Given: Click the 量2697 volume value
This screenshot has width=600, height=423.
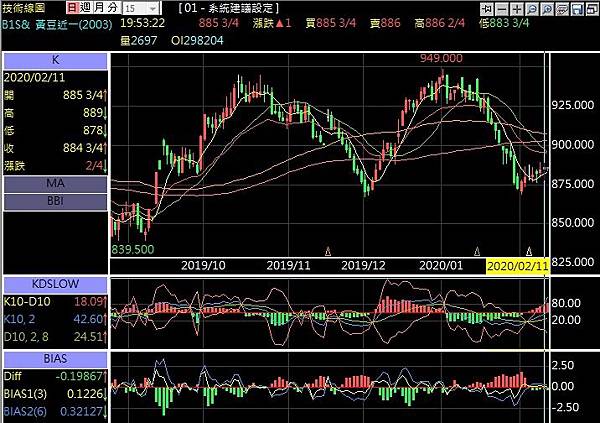Looking at the screenshot, I should [139, 41].
